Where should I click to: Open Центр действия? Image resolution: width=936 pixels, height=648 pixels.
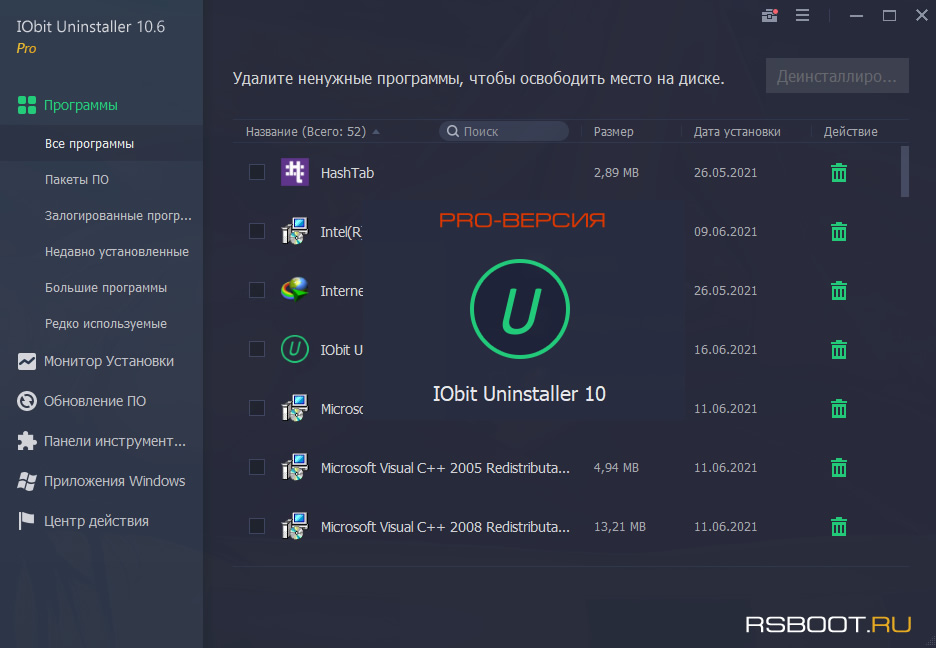point(96,521)
